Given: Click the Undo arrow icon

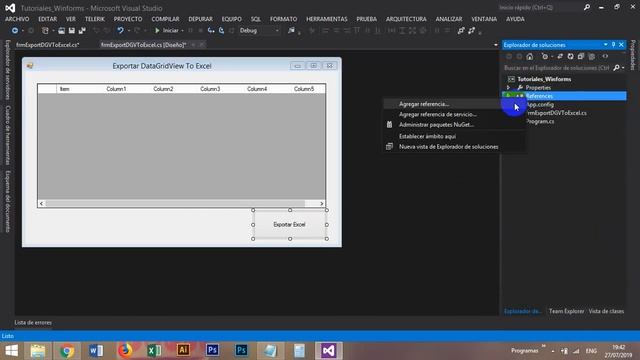Looking at the screenshot, I should coord(120,31).
